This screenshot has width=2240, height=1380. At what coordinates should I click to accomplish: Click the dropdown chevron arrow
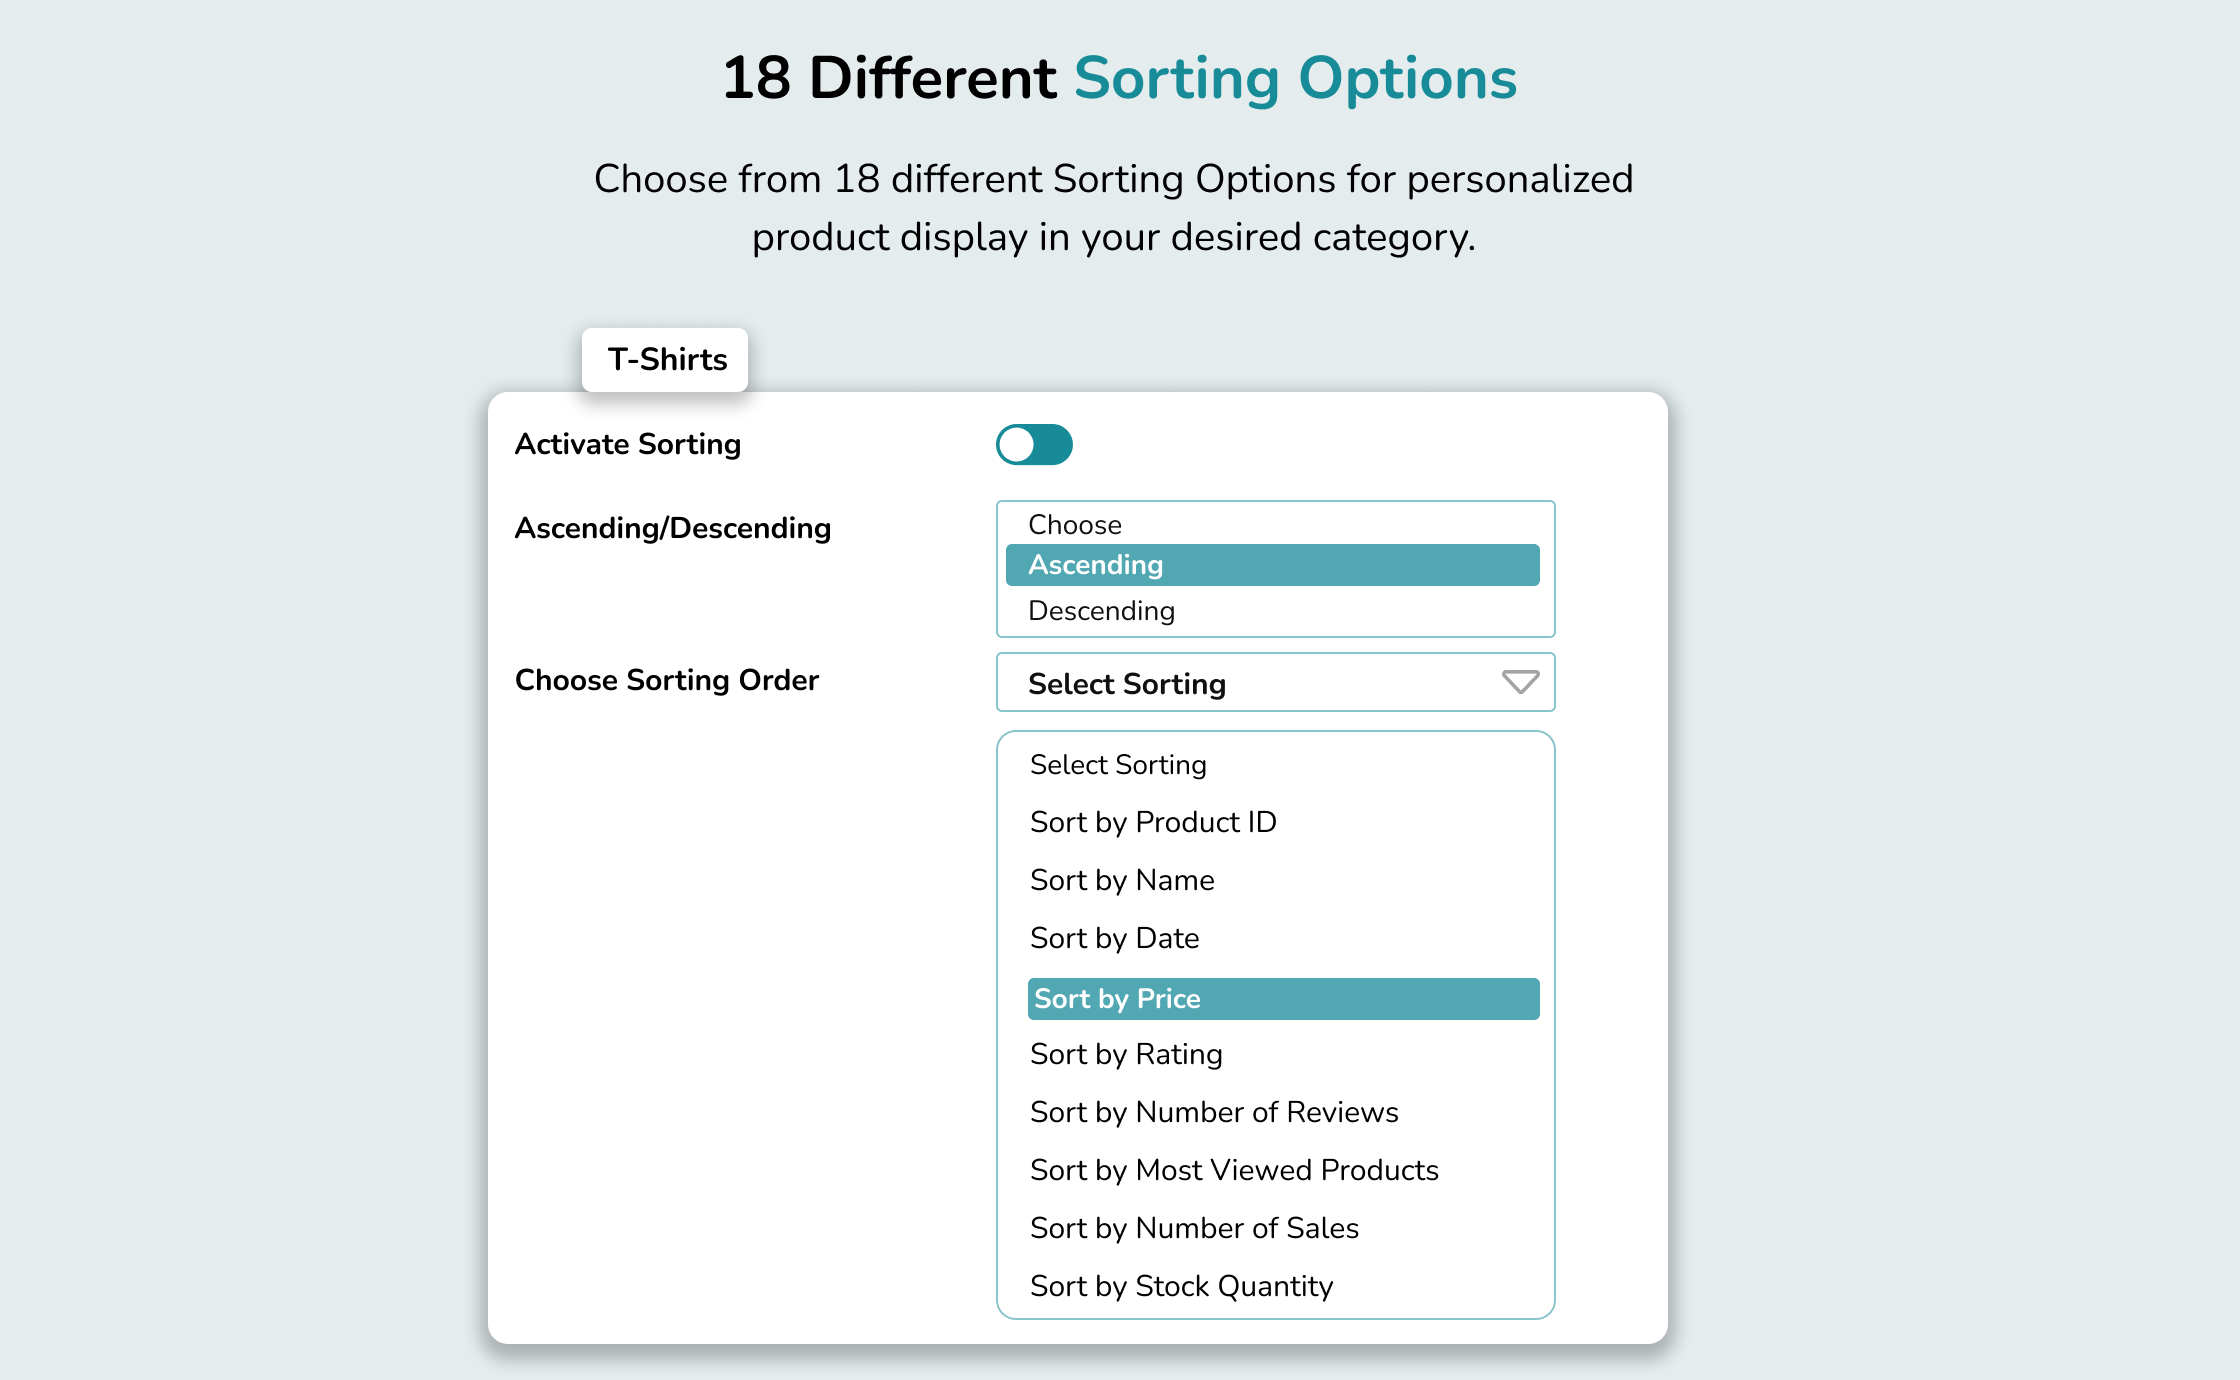[x=1518, y=683]
